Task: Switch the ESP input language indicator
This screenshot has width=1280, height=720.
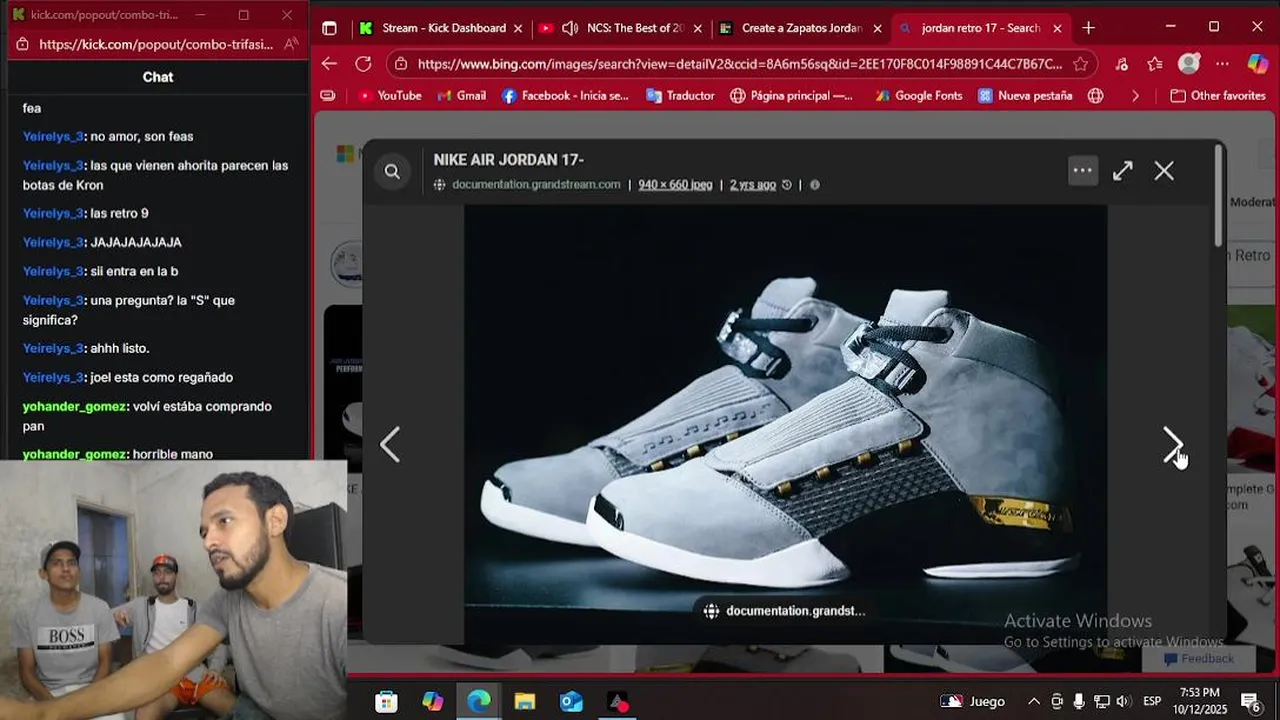Action: click(1152, 702)
